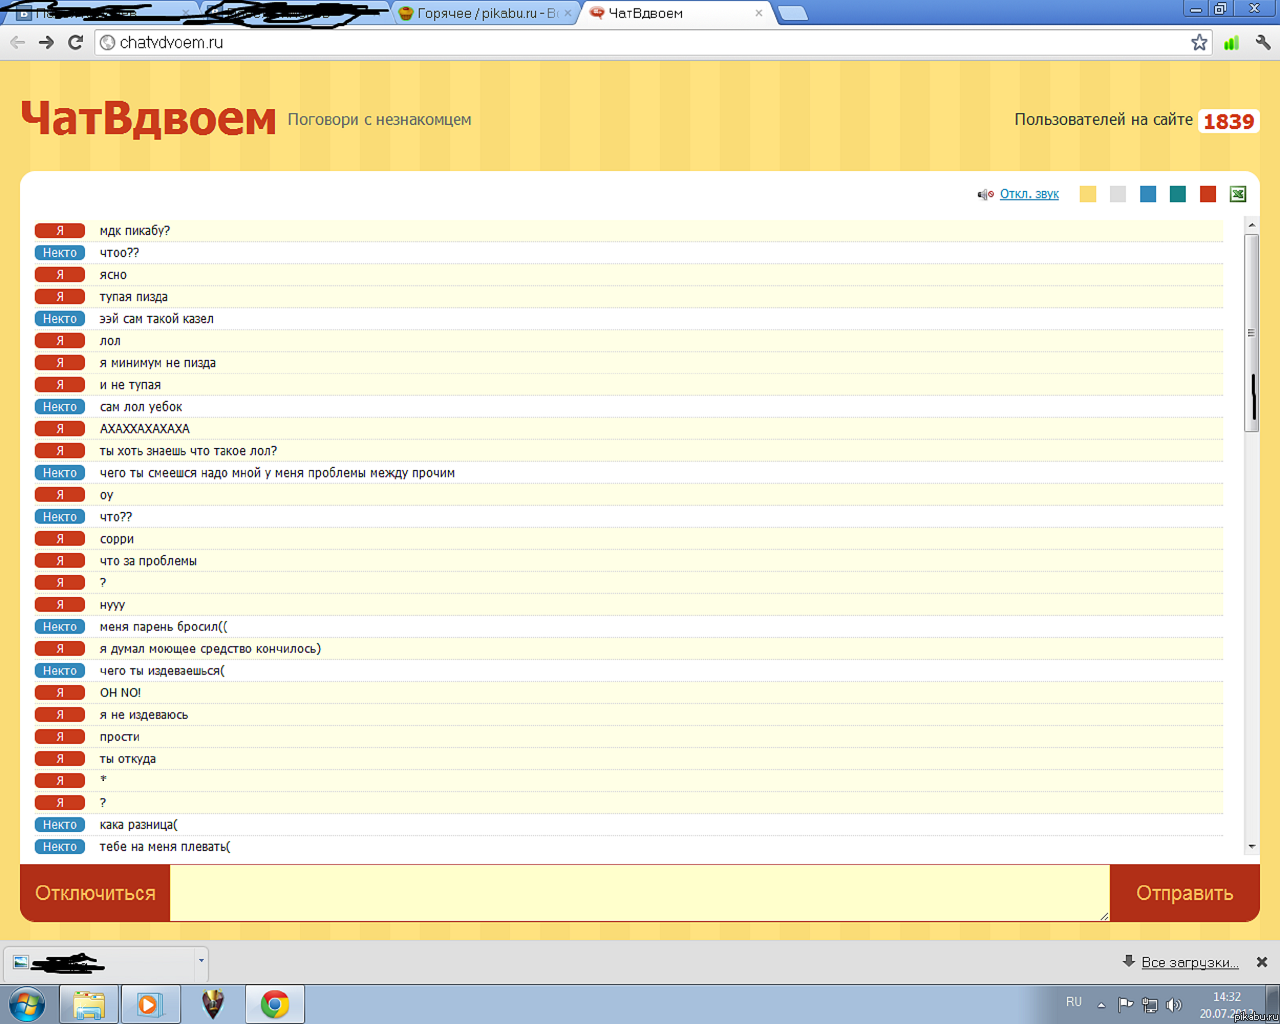Select the teal theme color swatch
Viewport: 1280px width, 1024px height.
pos(1178,194)
